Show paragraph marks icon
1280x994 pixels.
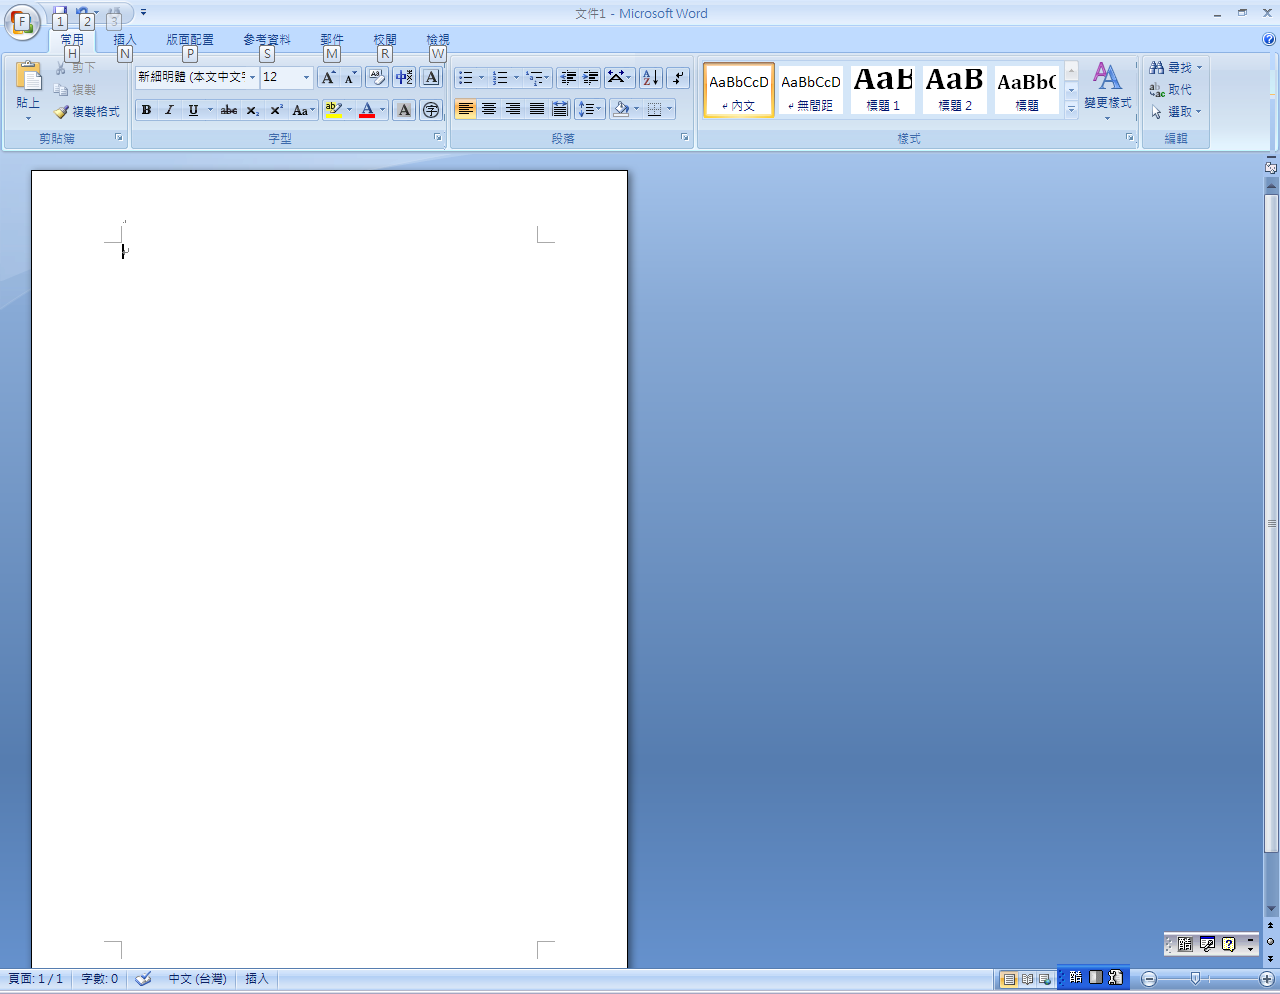[x=678, y=78]
